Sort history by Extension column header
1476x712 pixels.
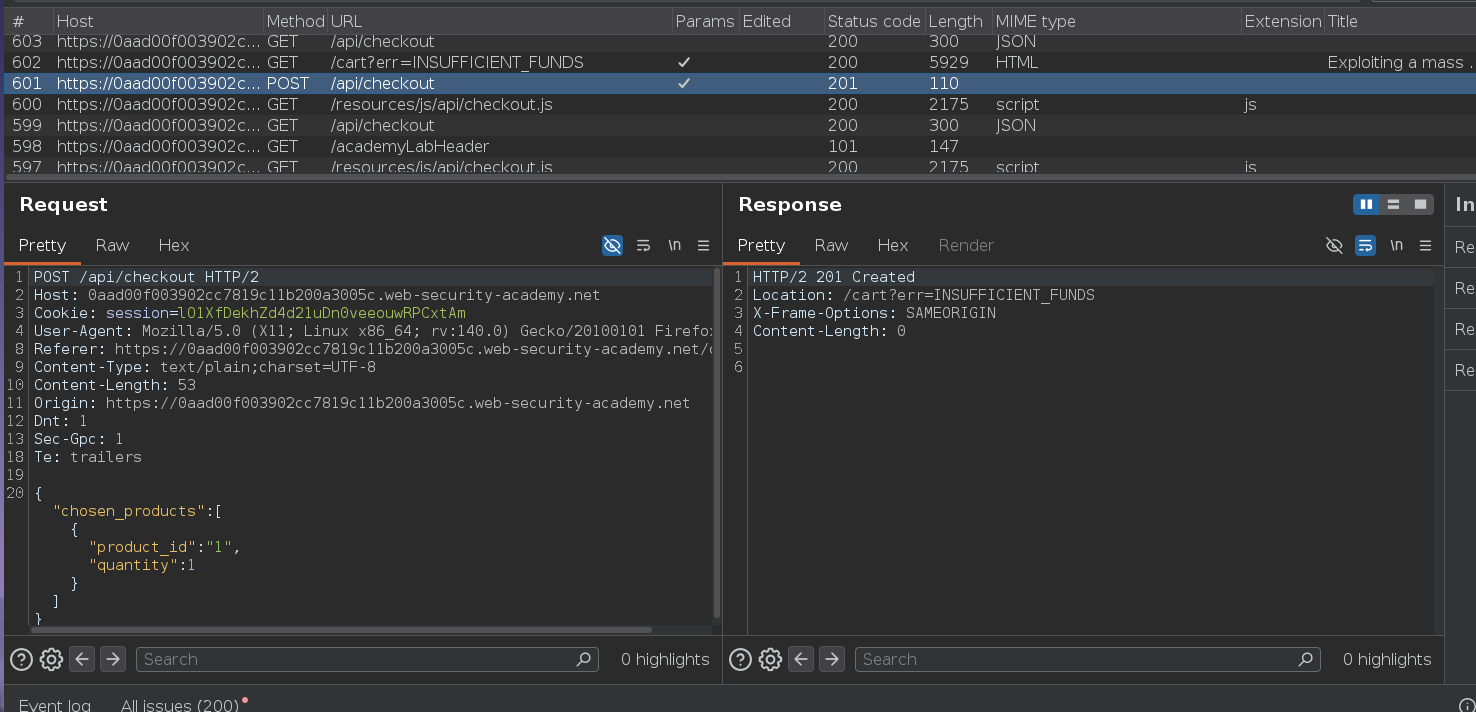[x=1282, y=21]
